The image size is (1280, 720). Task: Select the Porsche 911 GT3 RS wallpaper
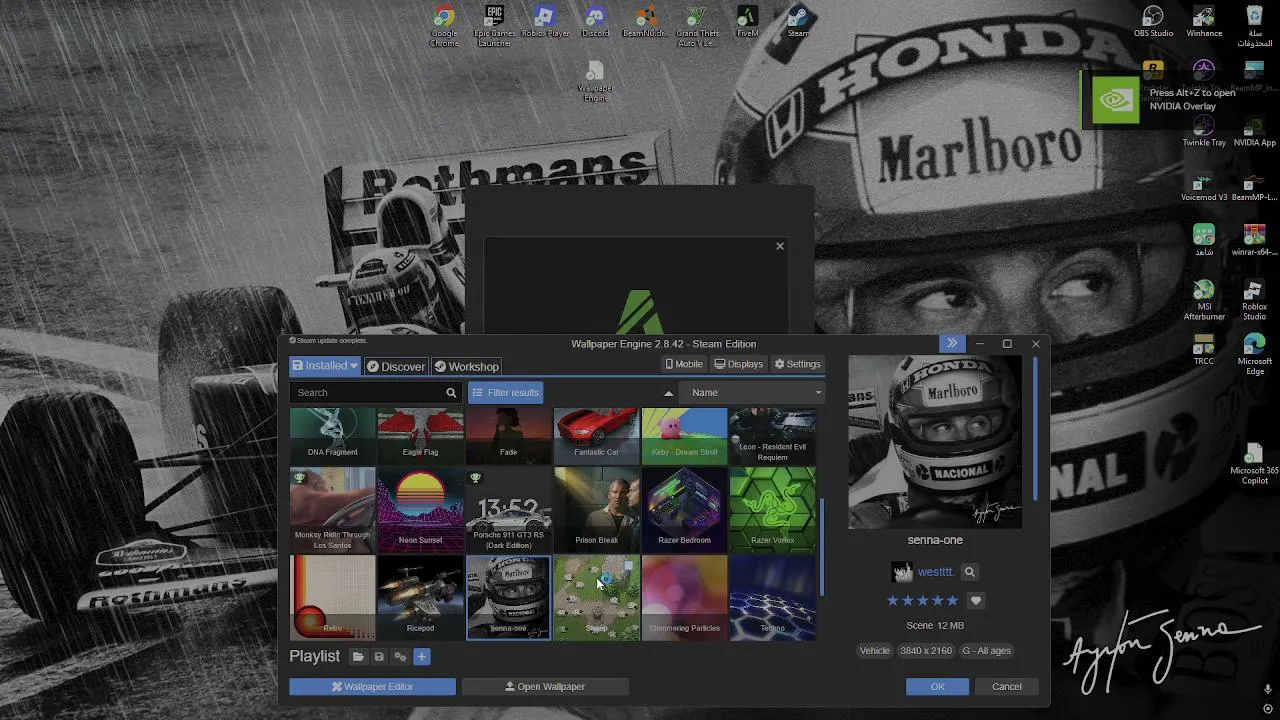click(508, 509)
